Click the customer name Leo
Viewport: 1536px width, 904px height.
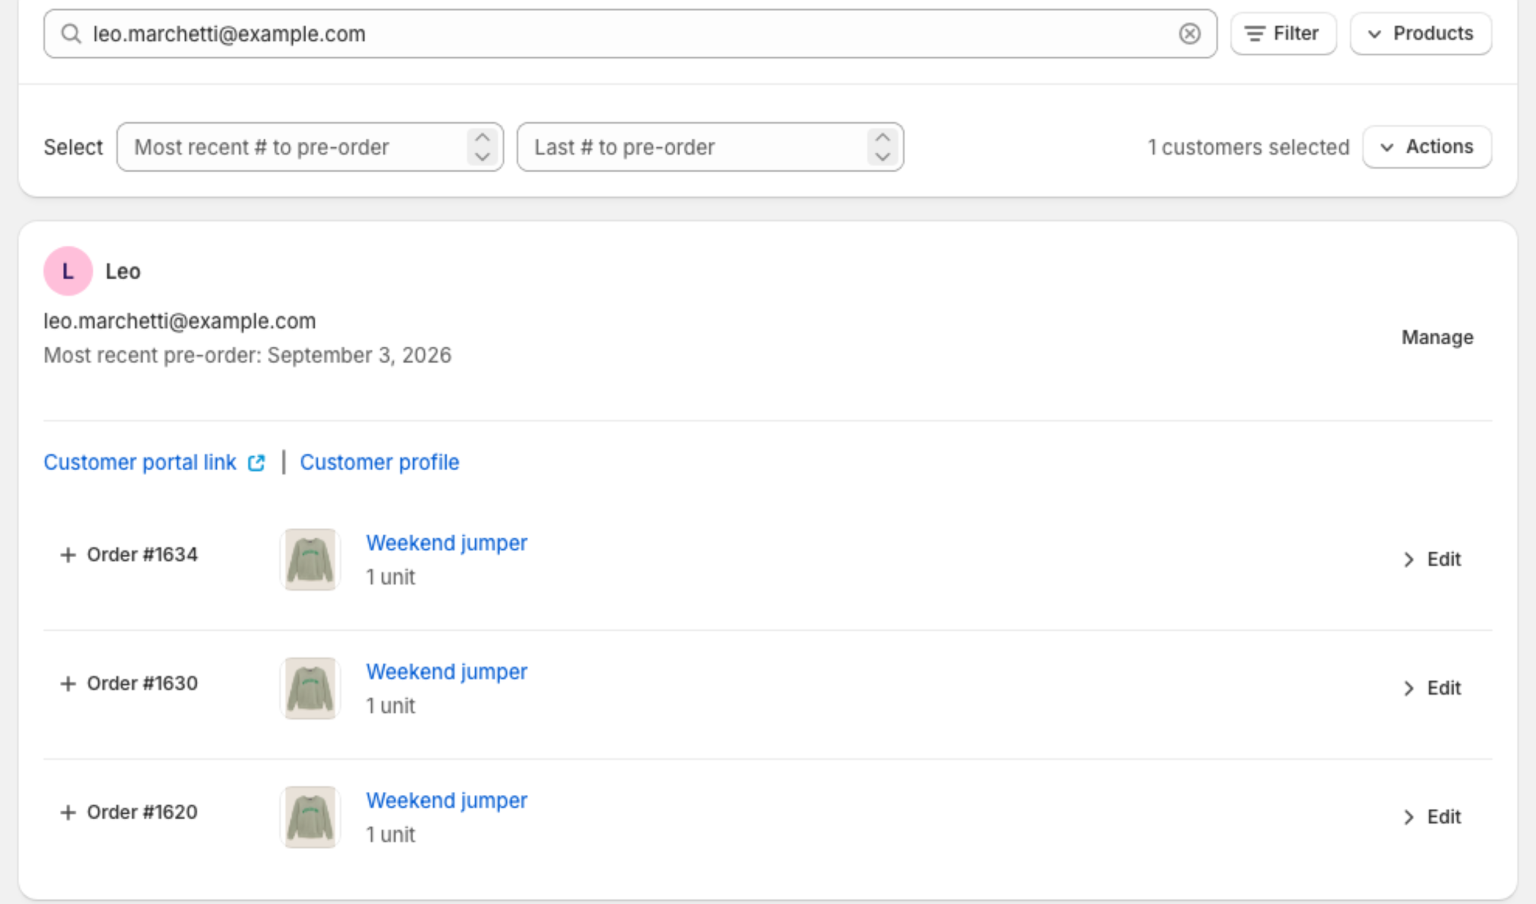point(123,271)
